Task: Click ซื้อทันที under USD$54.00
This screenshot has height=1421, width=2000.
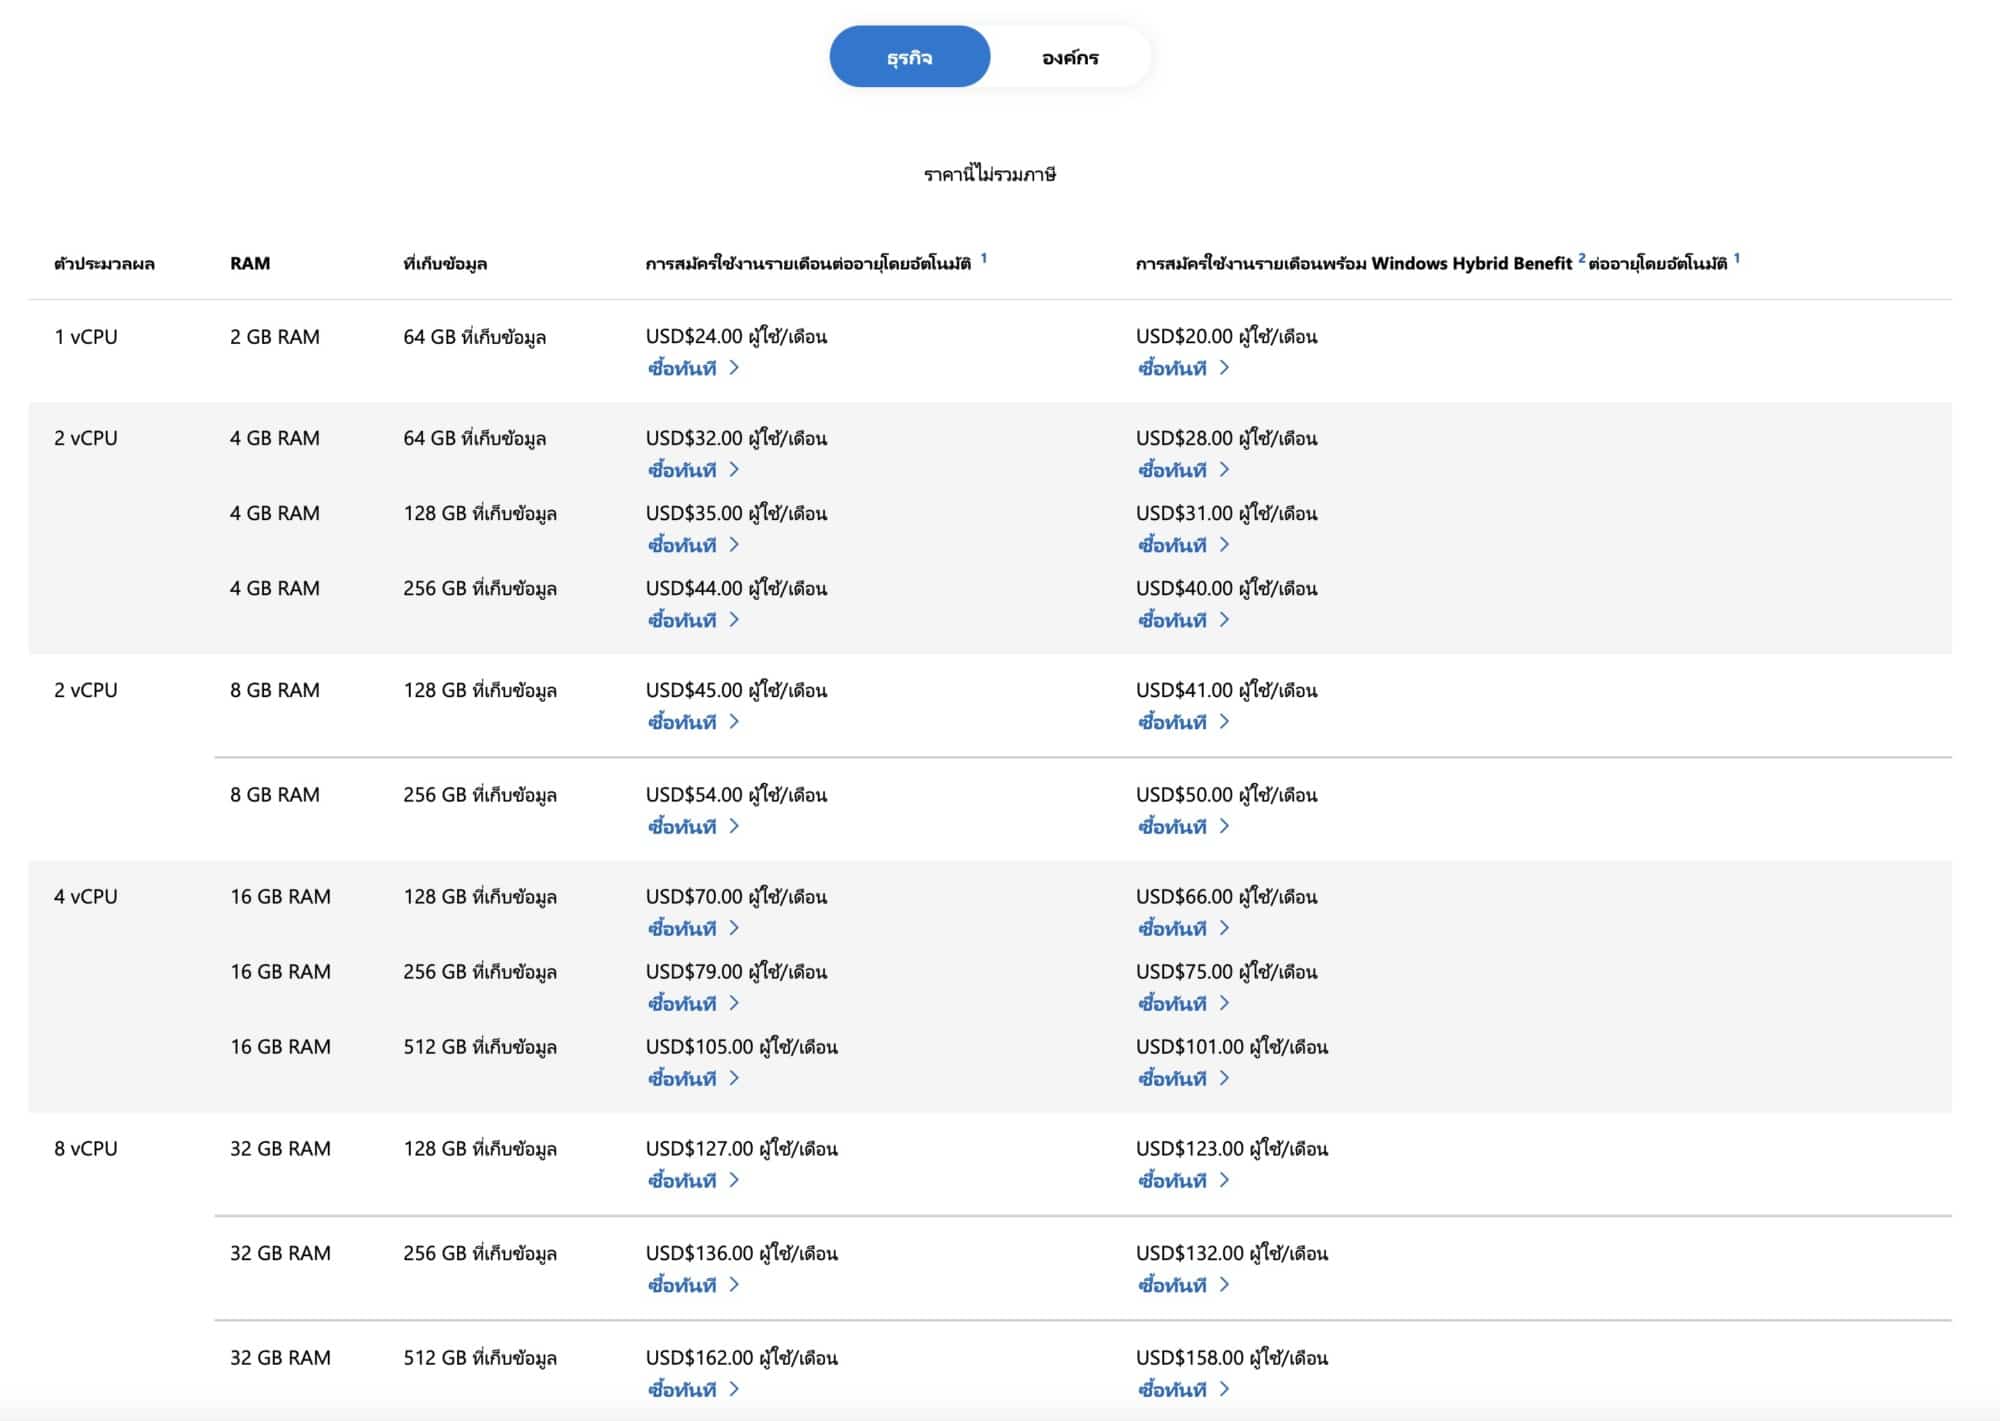Action: tap(693, 827)
